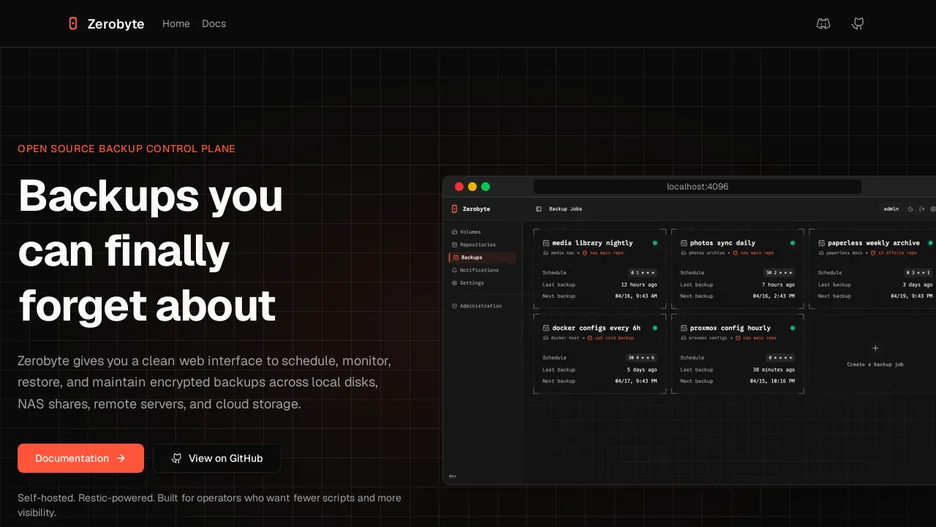Viewport: 936px width, 527px height.
Task: Click the Zerobyte logo in the top navbar
Action: (x=106, y=24)
